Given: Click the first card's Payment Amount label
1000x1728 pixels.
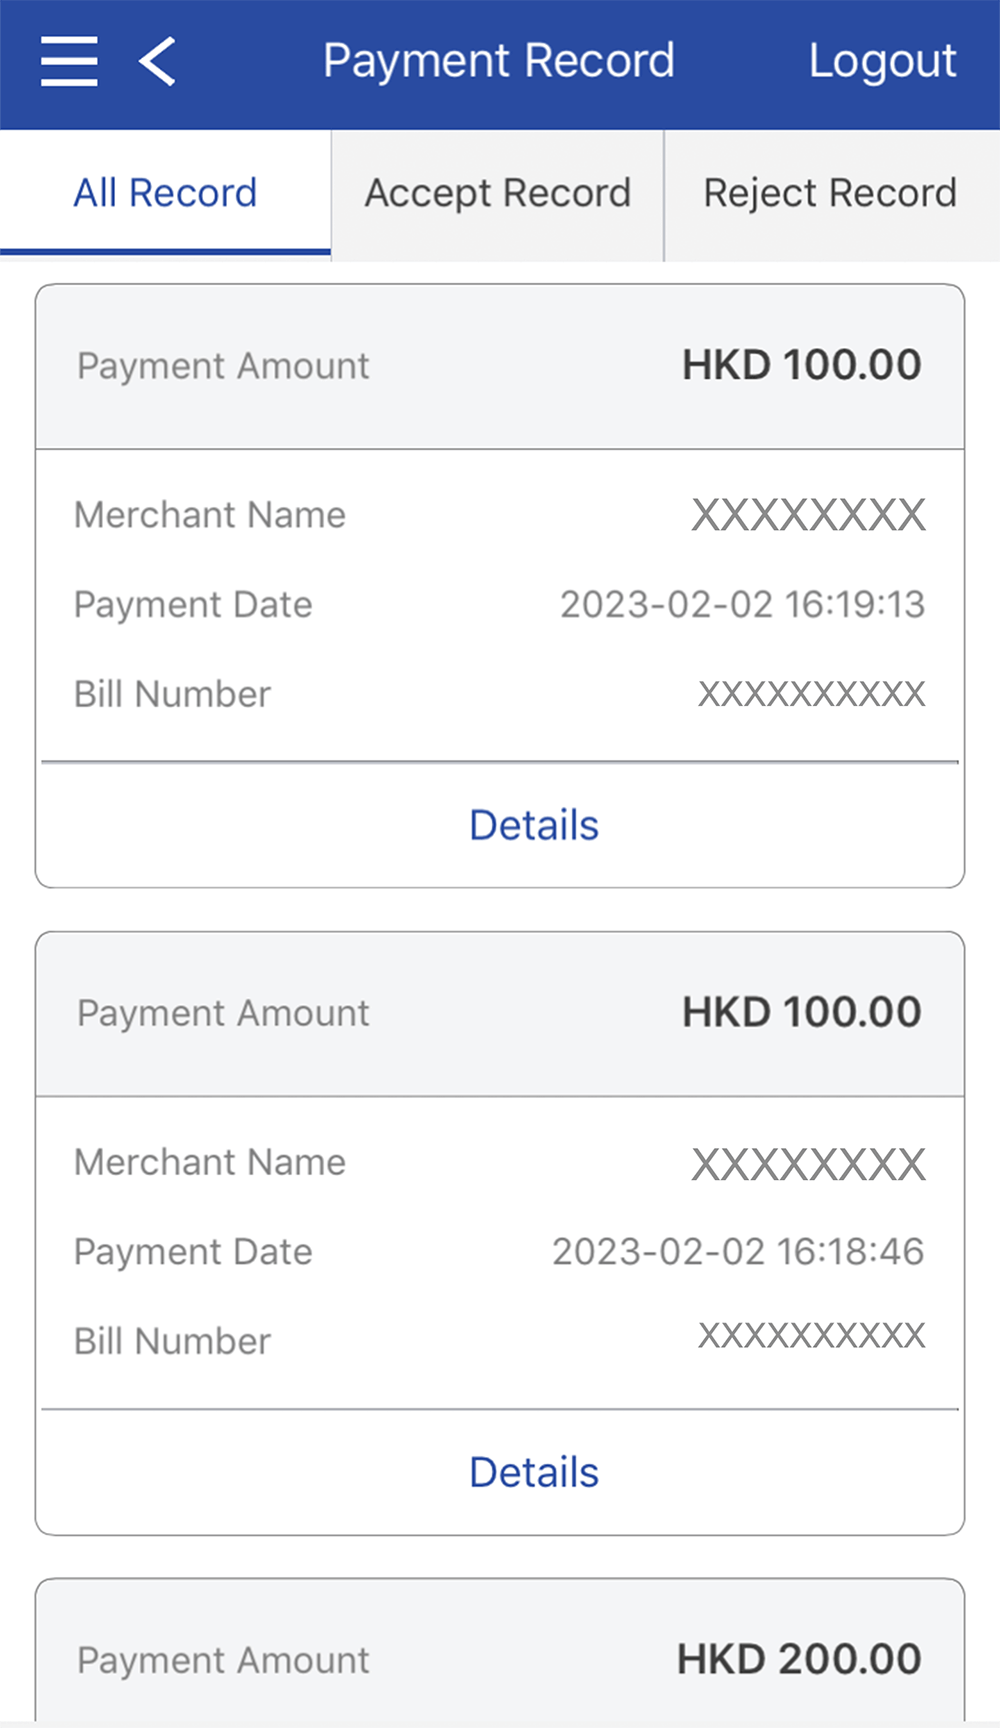Looking at the screenshot, I should tap(223, 366).
